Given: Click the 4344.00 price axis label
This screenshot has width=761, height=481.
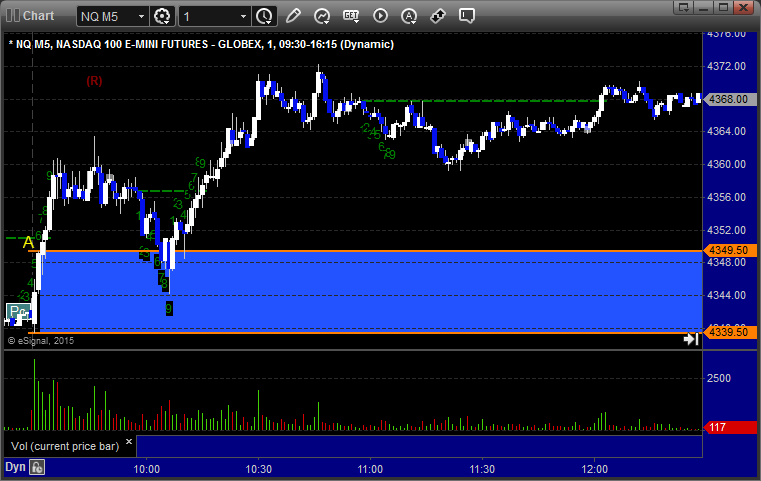Looking at the screenshot, I should (727, 295).
